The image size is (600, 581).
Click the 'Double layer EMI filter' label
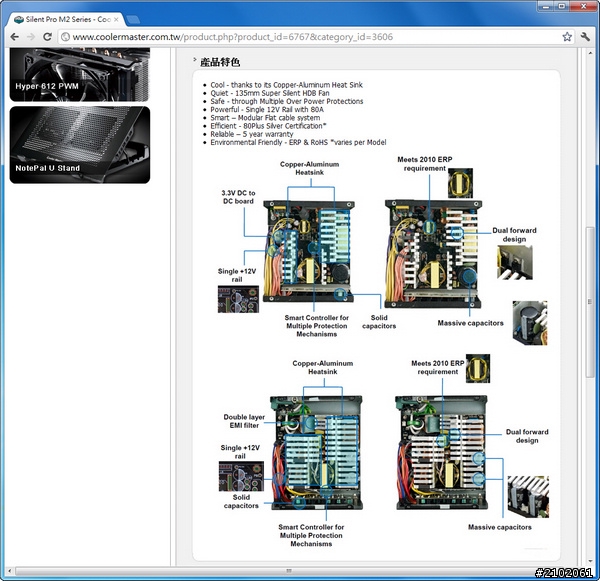(244, 421)
